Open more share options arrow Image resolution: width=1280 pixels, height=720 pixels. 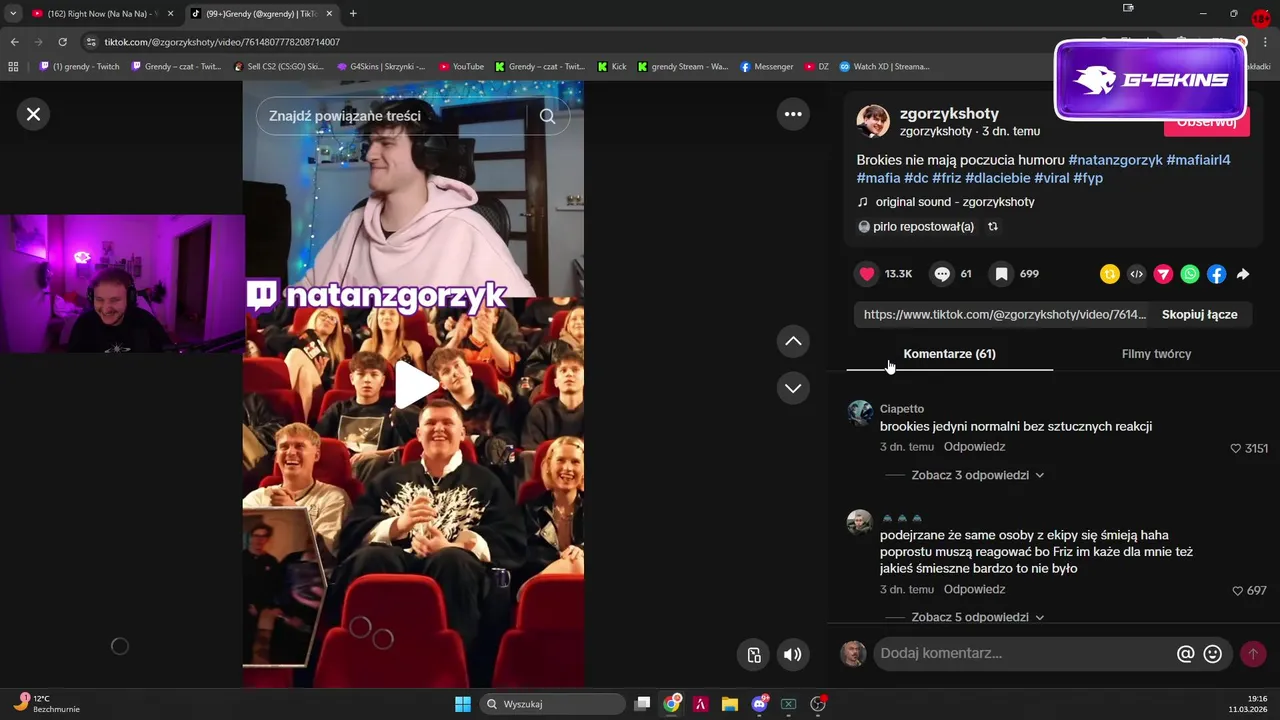tap(1243, 274)
